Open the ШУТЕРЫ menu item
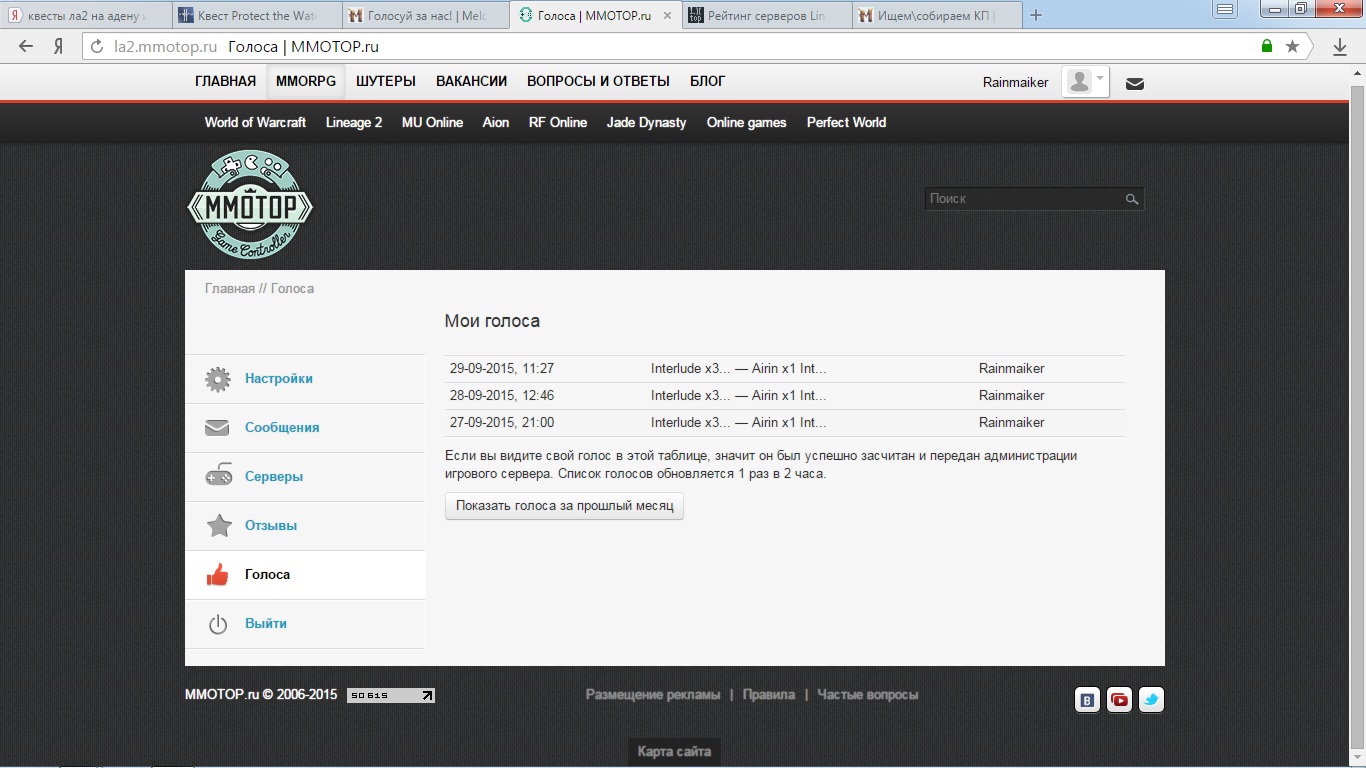The width and height of the screenshot is (1366, 768). [x=386, y=81]
